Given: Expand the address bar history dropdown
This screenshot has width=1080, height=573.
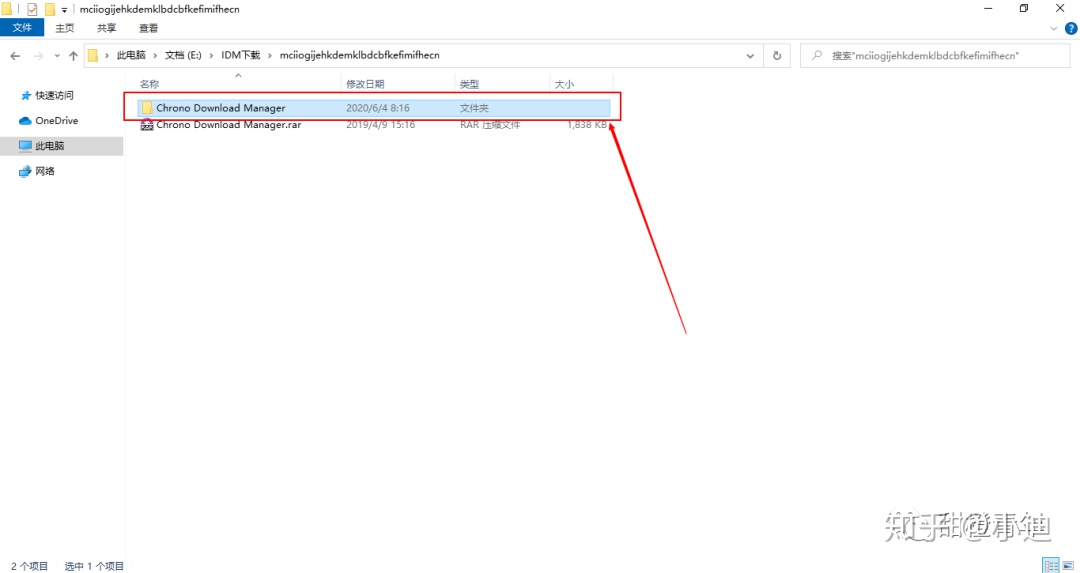Looking at the screenshot, I should 750,56.
